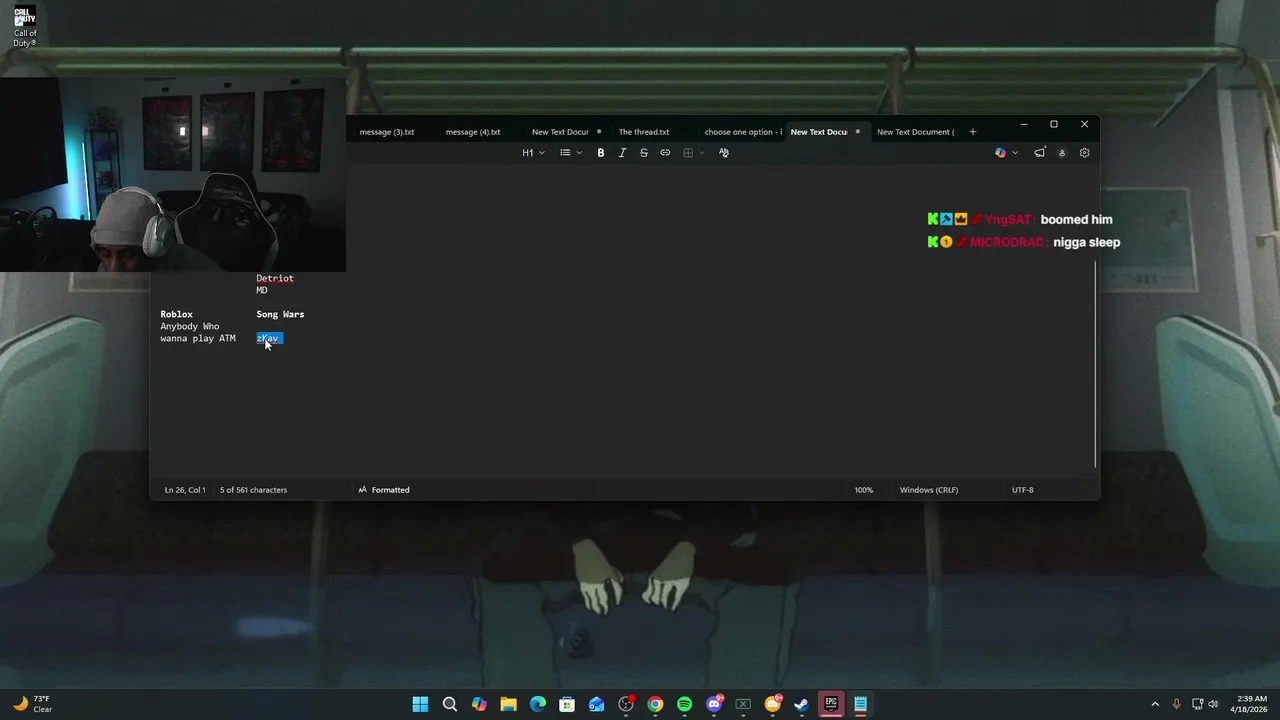1280x720 pixels.
Task: Apply strikethrough formatting in Notepad toolbar
Action: point(643,153)
